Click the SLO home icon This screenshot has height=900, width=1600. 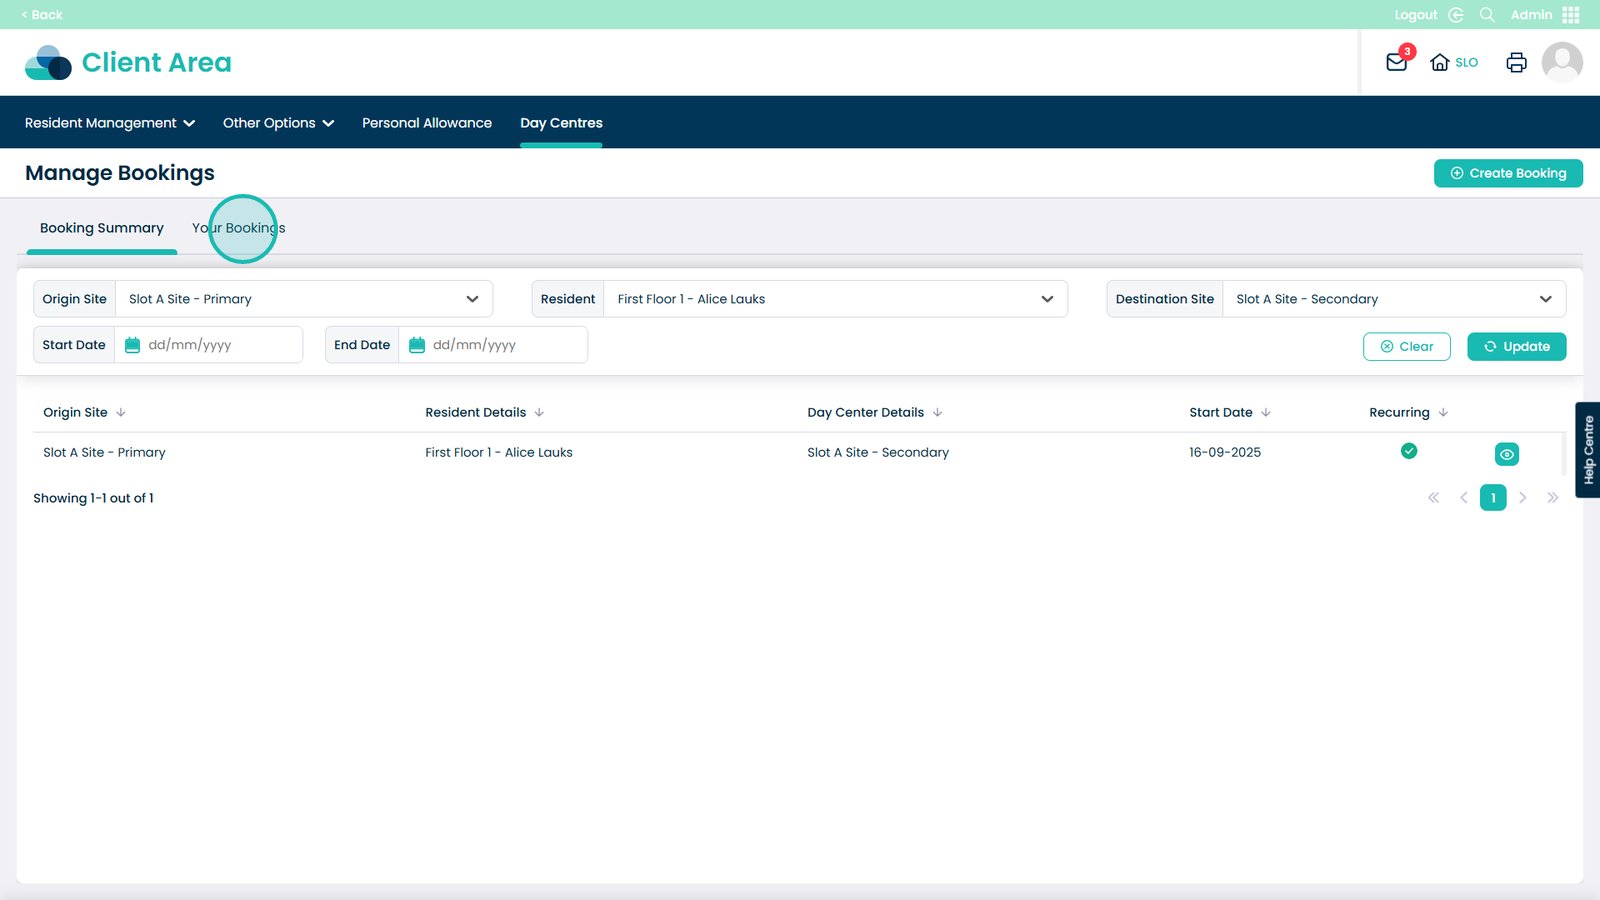coord(1440,62)
